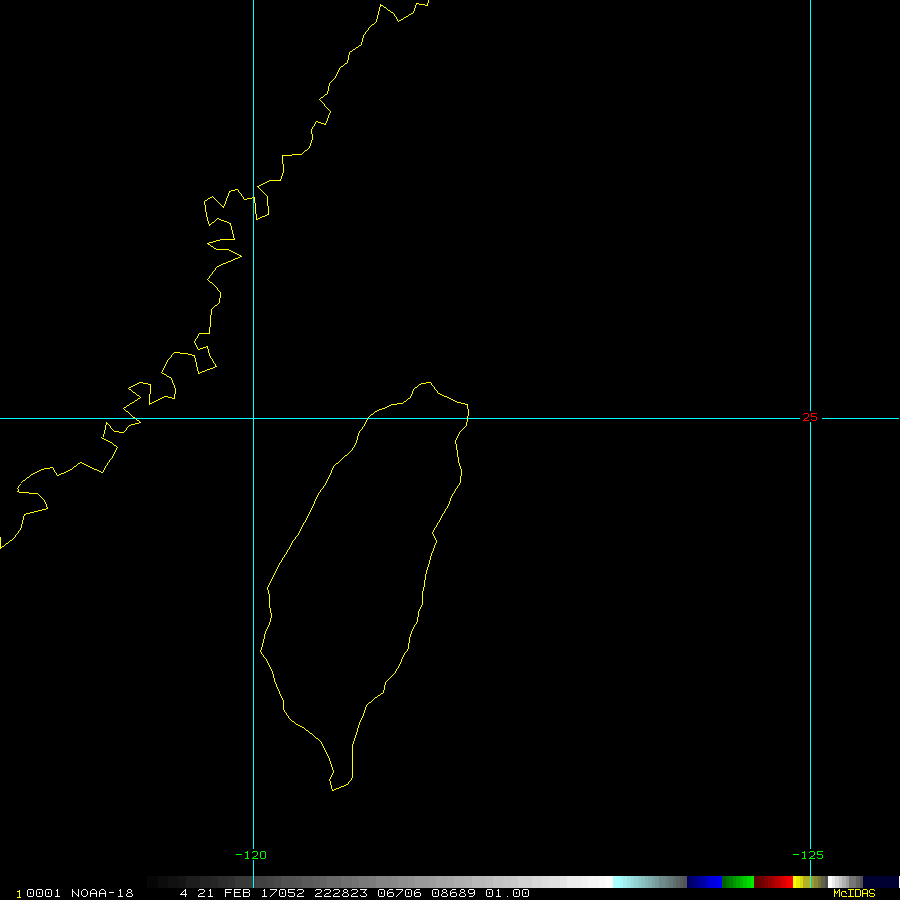900x900 pixels.
Task: Click the 21 FEB date text
Action: (224, 893)
